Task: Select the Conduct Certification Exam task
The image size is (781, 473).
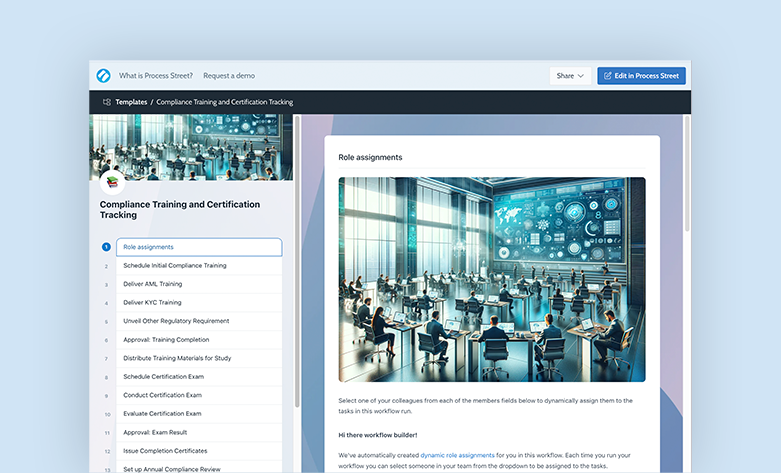Action: [x=199, y=395]
